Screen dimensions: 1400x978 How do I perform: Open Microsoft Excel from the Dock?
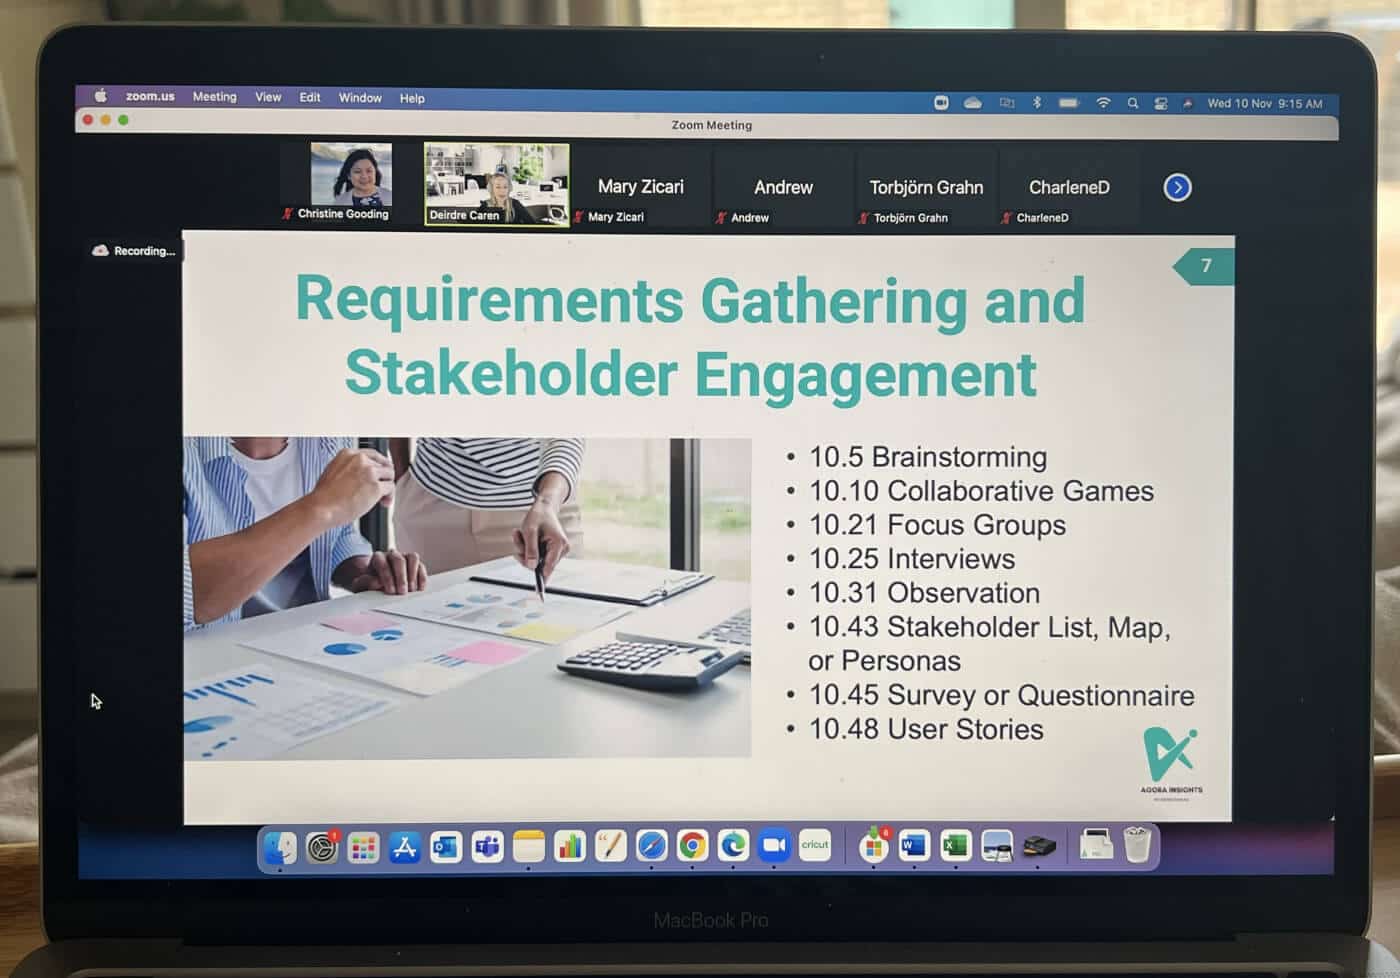click(955, 847)
